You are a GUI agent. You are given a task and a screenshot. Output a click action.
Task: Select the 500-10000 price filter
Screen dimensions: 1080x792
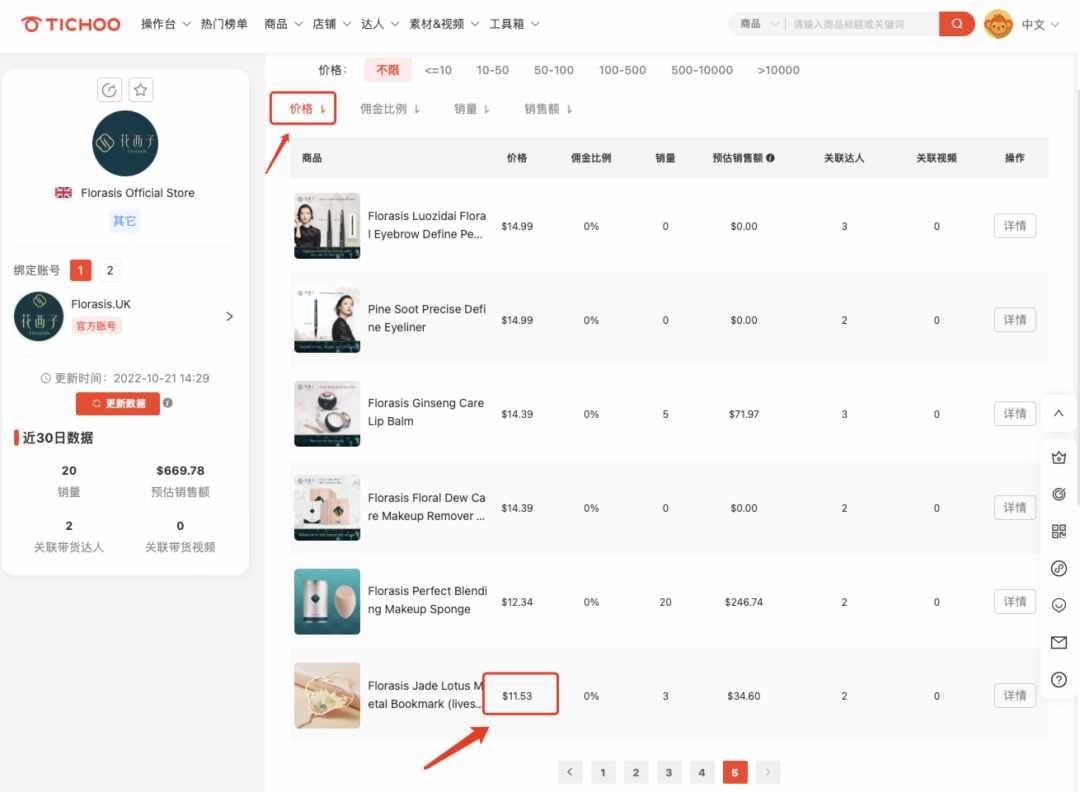702,70
